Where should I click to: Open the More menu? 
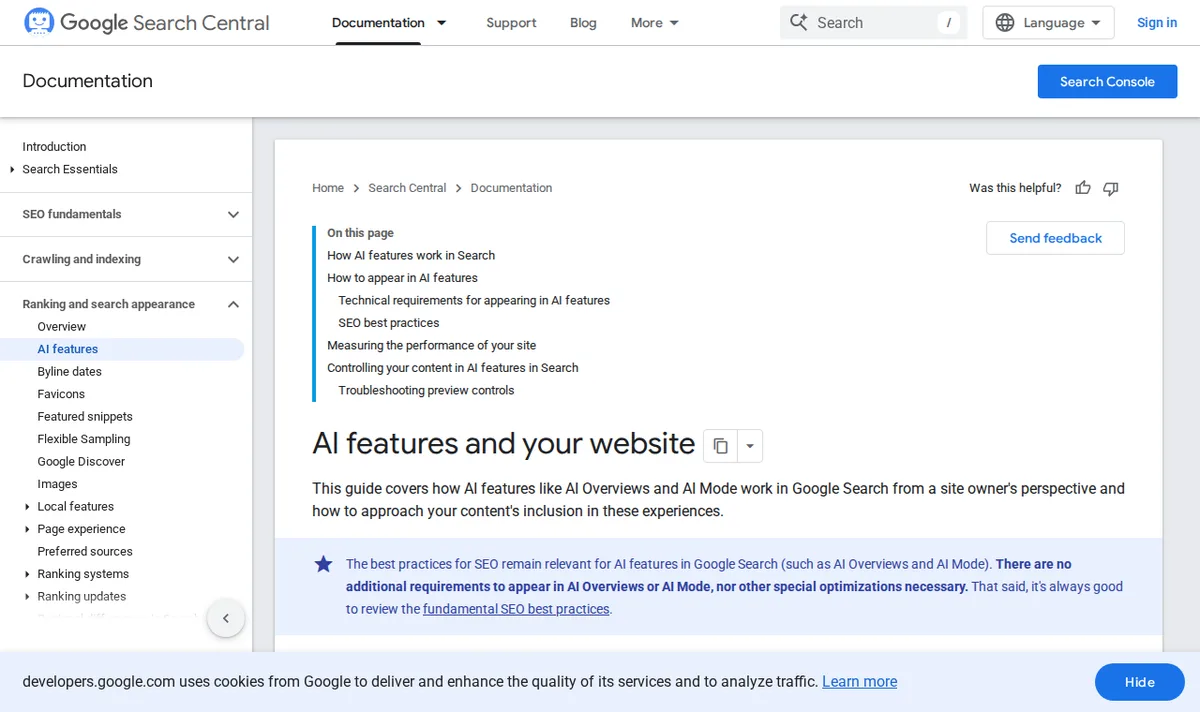point(655,22)
